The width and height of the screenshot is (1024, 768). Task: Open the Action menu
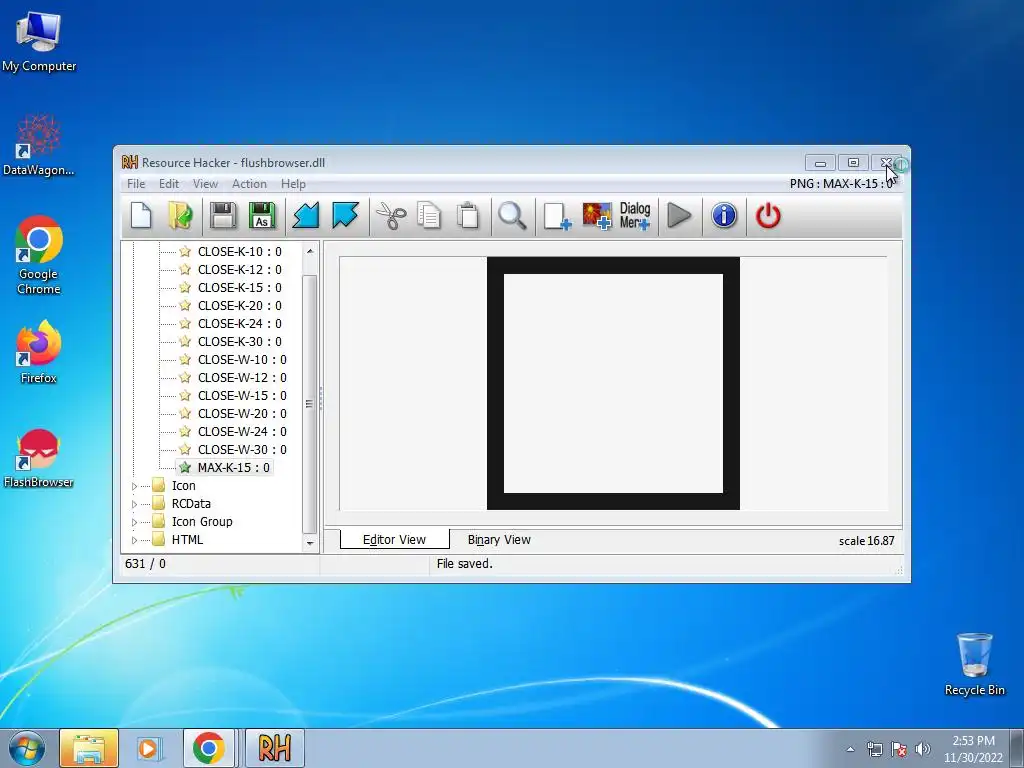(249, 184)
